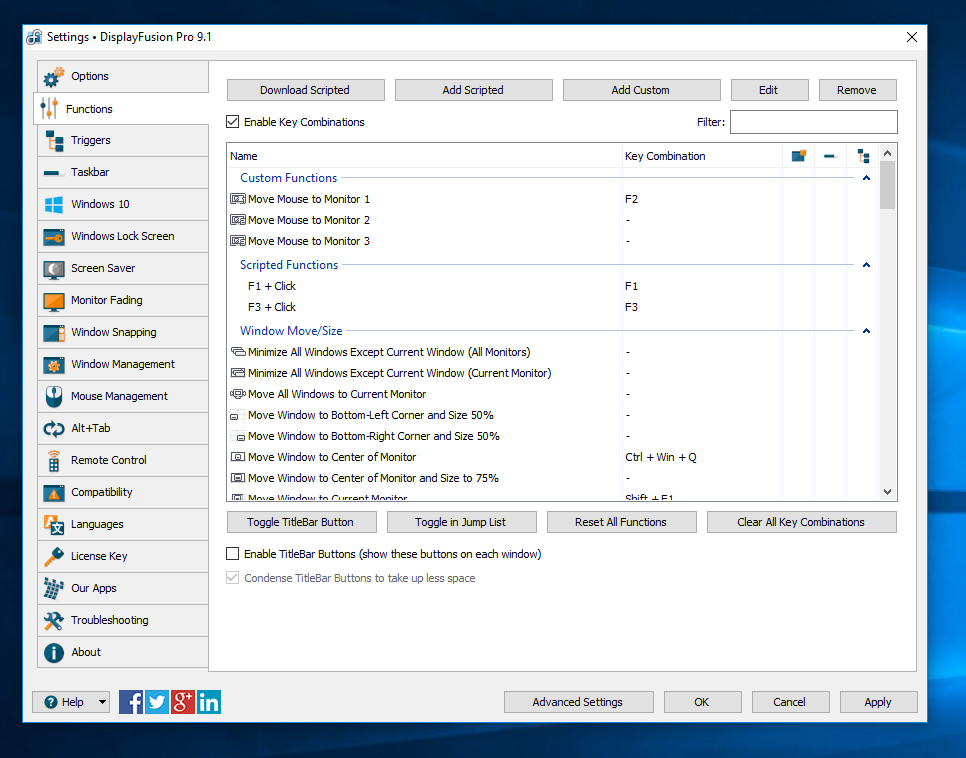Screen dimensions: 966x758
Task: Open the Help dropdown menu
Action: point(101,702)
